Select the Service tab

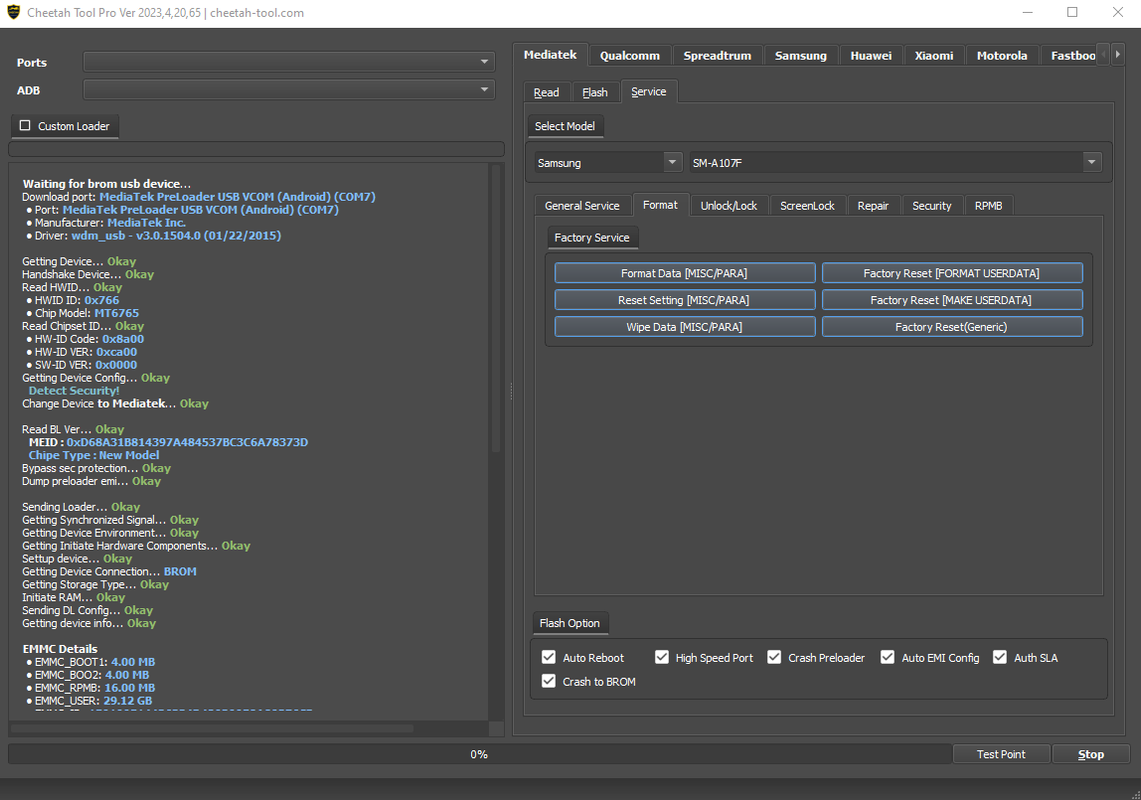click(x=648, y=92)
